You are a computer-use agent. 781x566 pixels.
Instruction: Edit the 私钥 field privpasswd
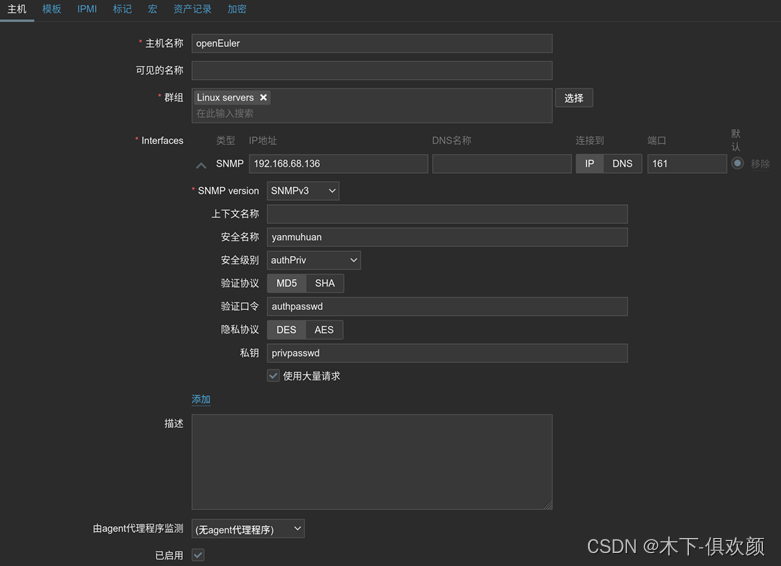point(447,353)
